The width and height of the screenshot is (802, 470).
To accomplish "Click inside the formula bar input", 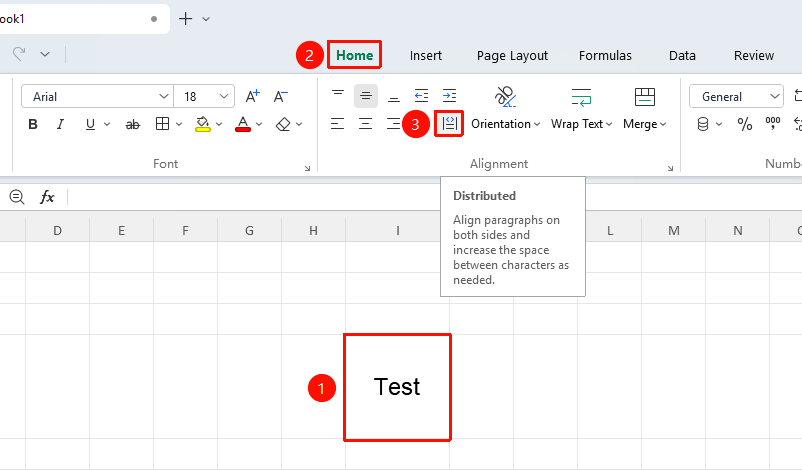I will click(x=435, y=196).
